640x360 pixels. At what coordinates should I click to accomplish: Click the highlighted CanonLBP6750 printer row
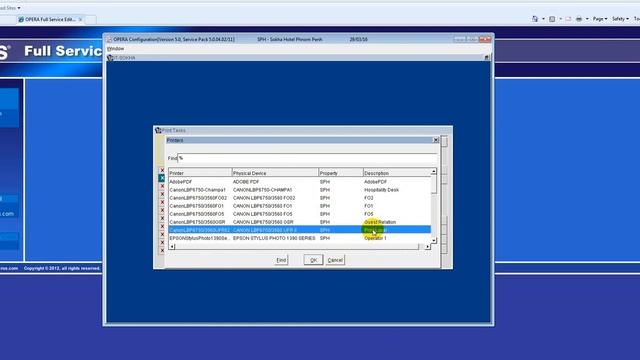pos(300,230)
